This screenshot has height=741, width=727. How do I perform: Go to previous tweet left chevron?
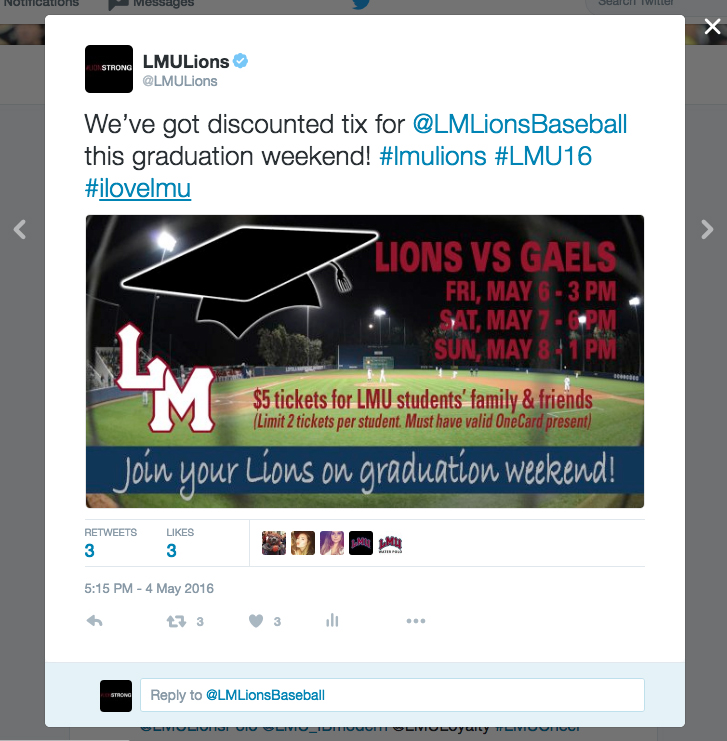tap(19, 230)
